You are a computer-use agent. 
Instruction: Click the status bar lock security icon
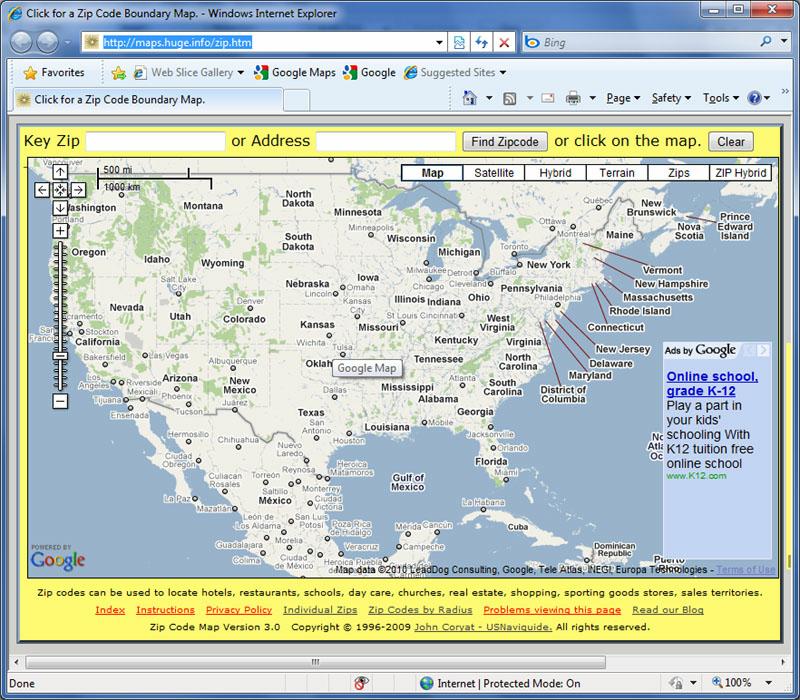676,683
